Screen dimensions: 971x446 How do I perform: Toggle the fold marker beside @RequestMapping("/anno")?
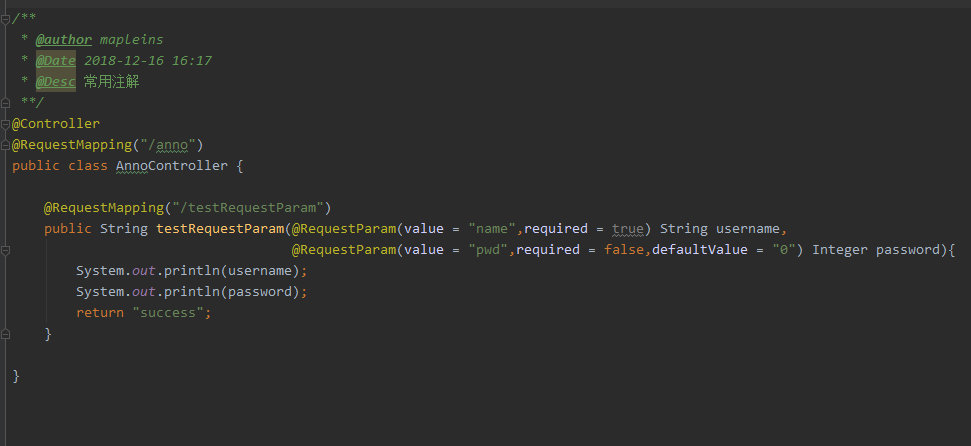6,145
